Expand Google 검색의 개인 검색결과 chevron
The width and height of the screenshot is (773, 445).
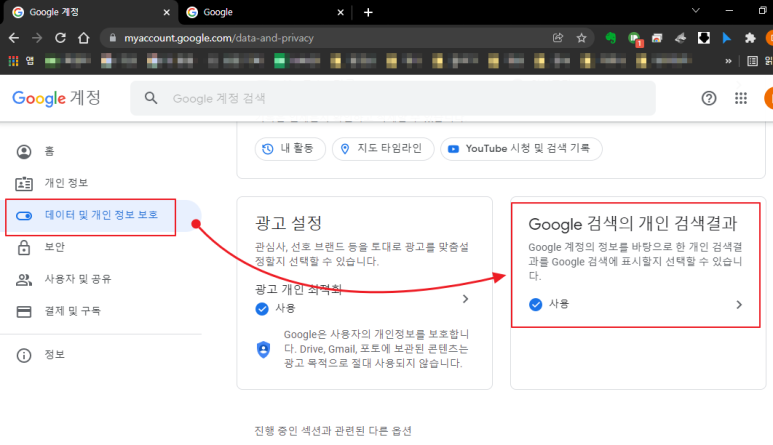(739, 305)
